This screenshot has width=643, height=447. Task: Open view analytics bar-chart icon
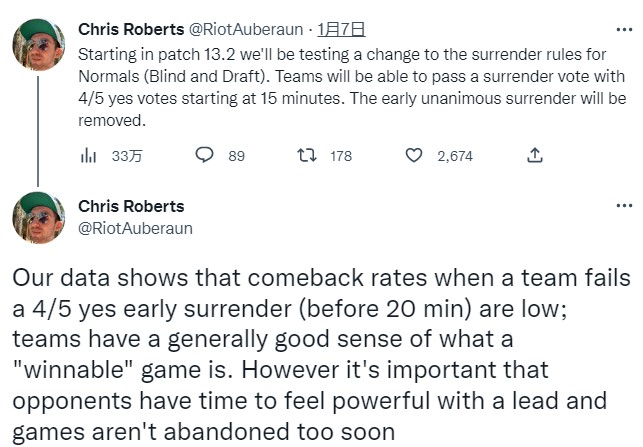coord(88,156)
